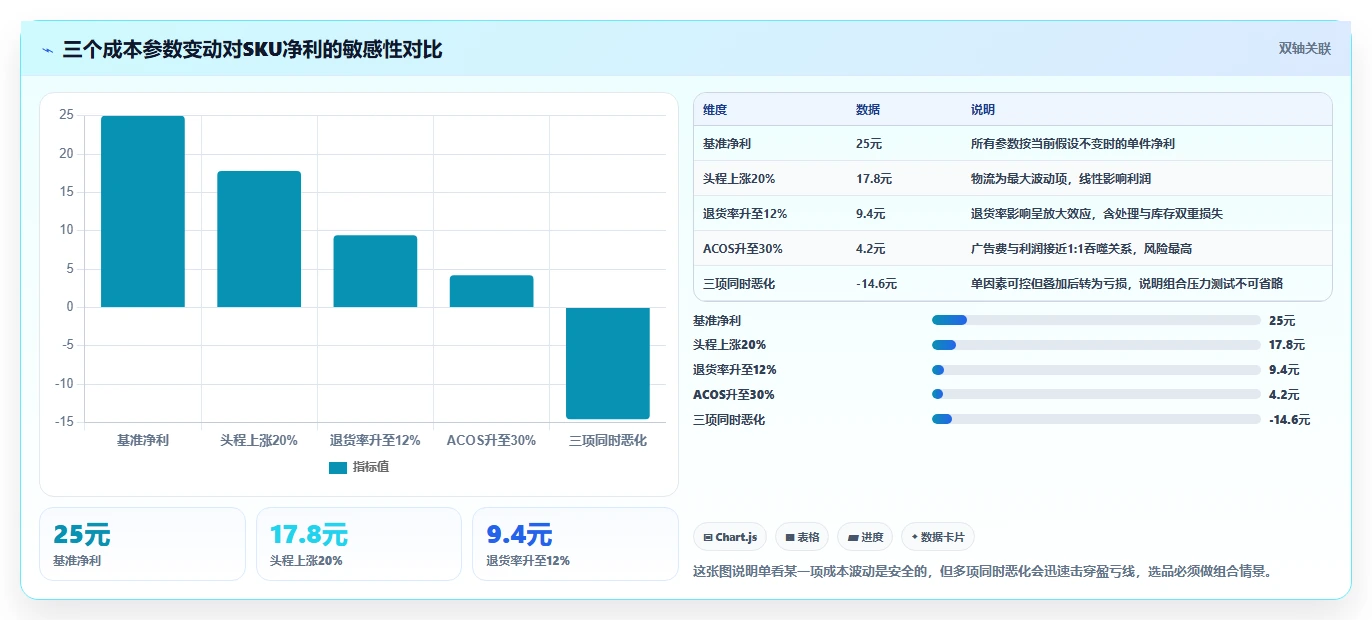Click the 退货率升至12% bar in chart
The width and height of the screenshot is (1372, 620).
(x=375, y=271)
